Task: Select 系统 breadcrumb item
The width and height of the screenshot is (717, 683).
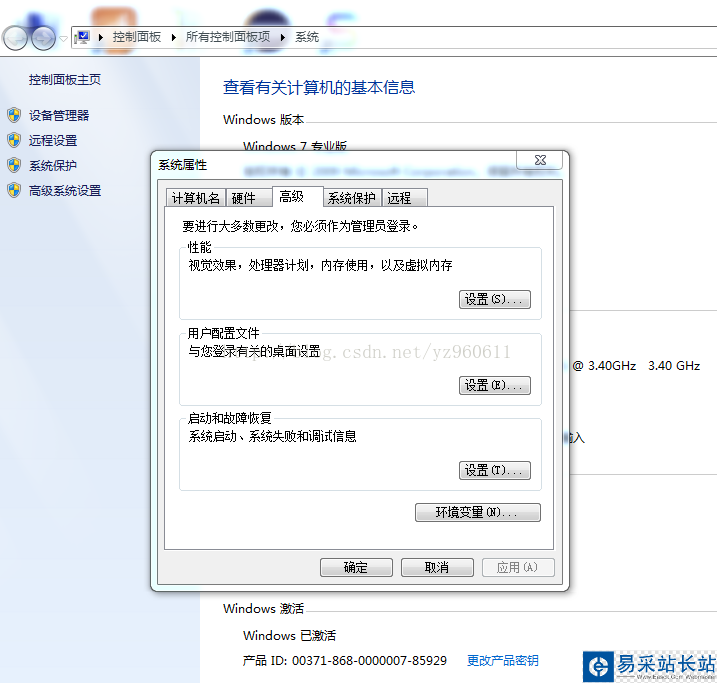Action: pos(307,37)
